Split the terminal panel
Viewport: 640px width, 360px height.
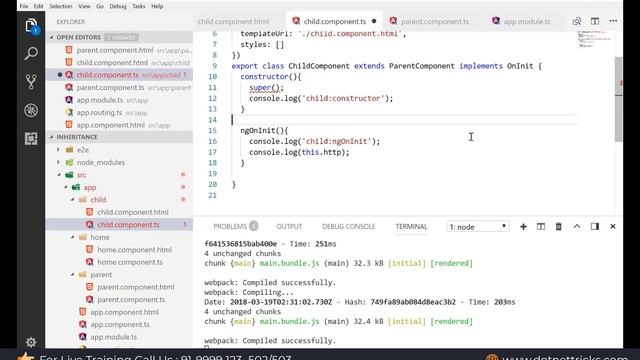click(541, 227)
